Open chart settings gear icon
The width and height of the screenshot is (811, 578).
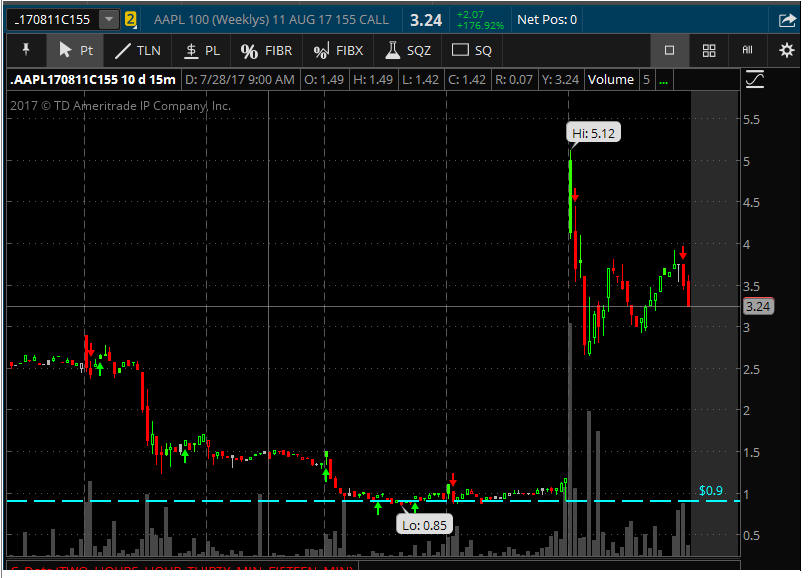[x=787, y=50]
